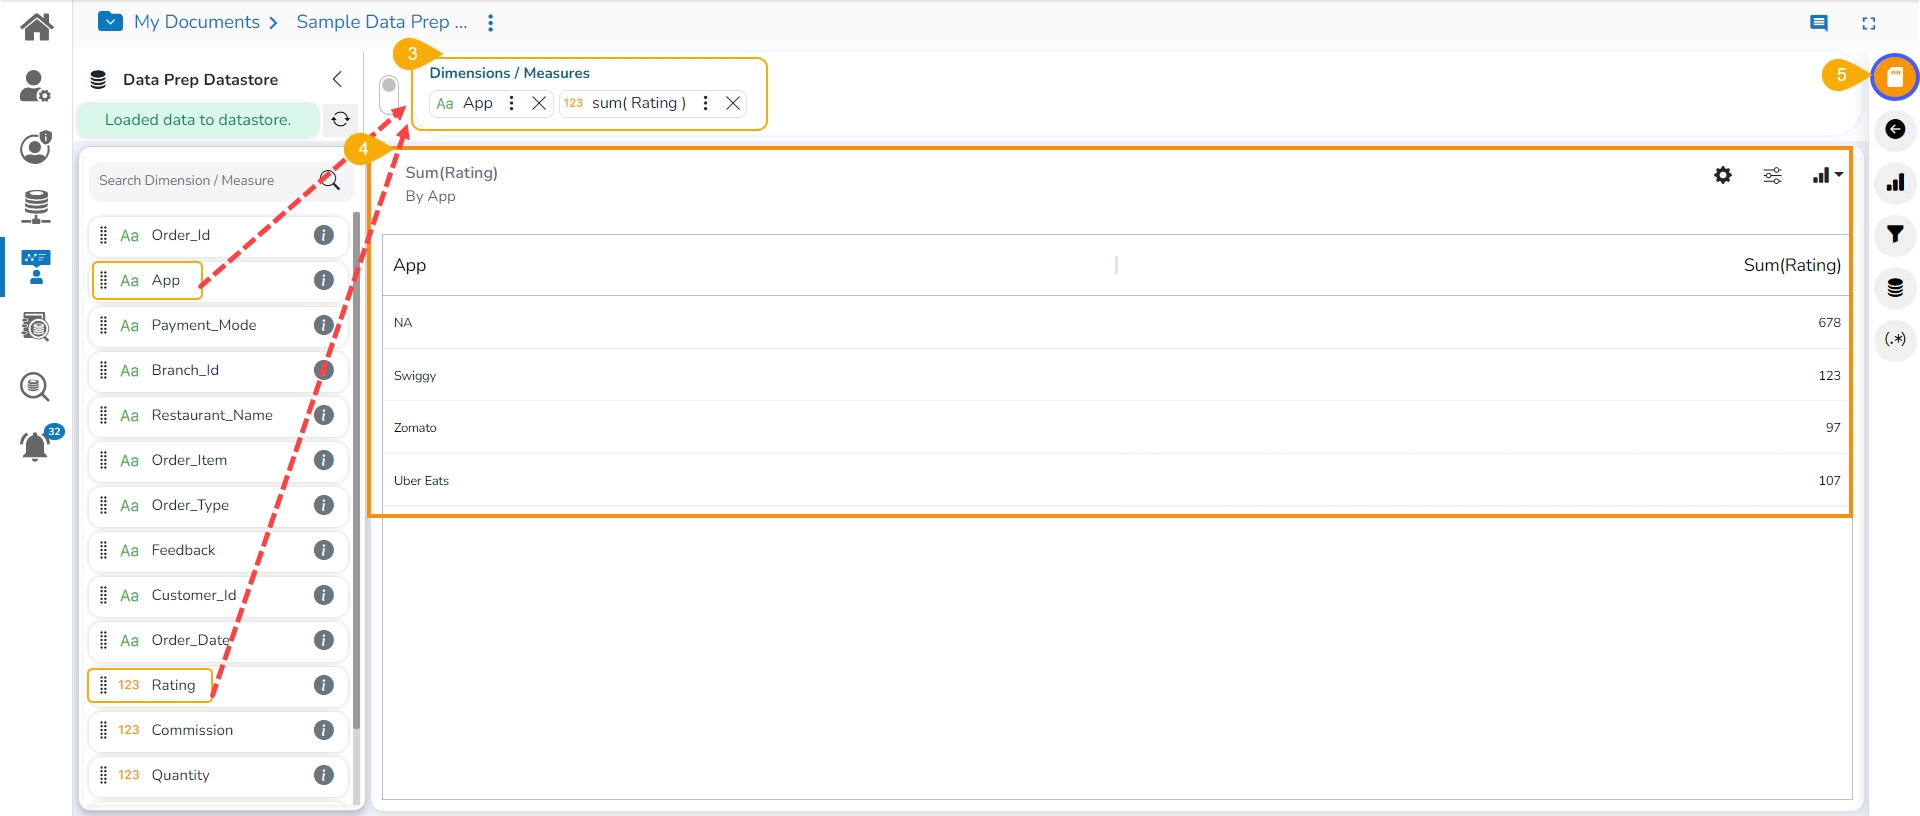Collapse the Data Prep Datastore panel
1920x816 pixels.
(x=337, y=79)
